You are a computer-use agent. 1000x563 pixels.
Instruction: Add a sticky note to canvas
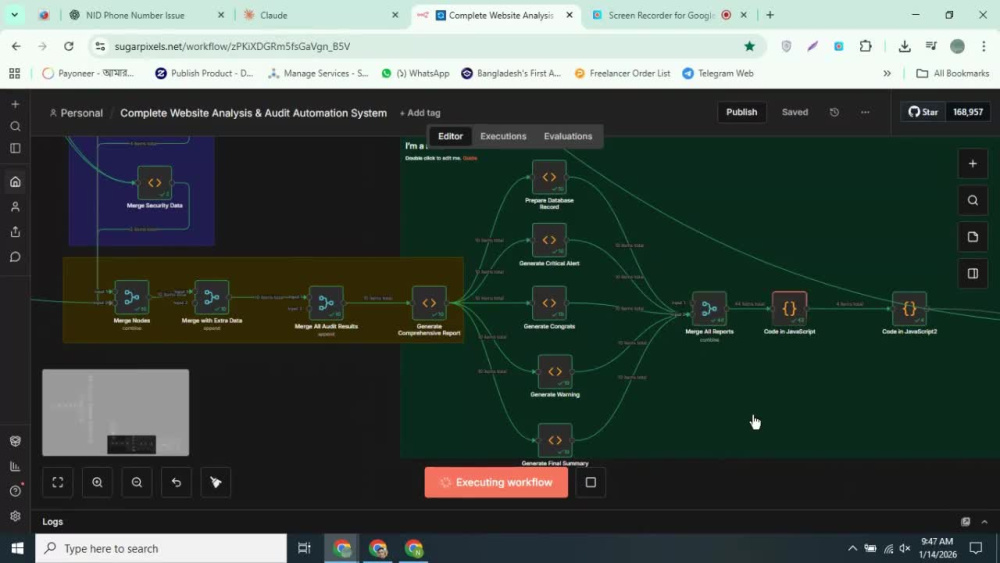[973, 237]
